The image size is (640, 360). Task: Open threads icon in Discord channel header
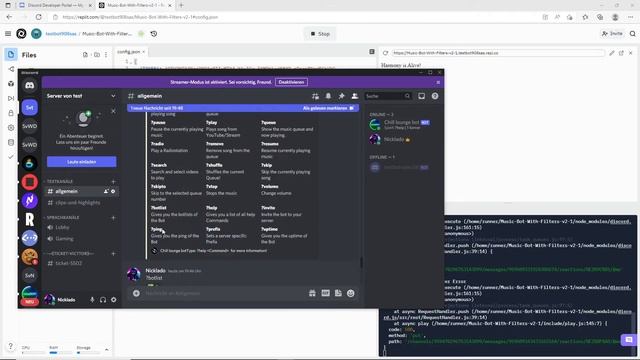pyautogui.click(x=315, y=96)
